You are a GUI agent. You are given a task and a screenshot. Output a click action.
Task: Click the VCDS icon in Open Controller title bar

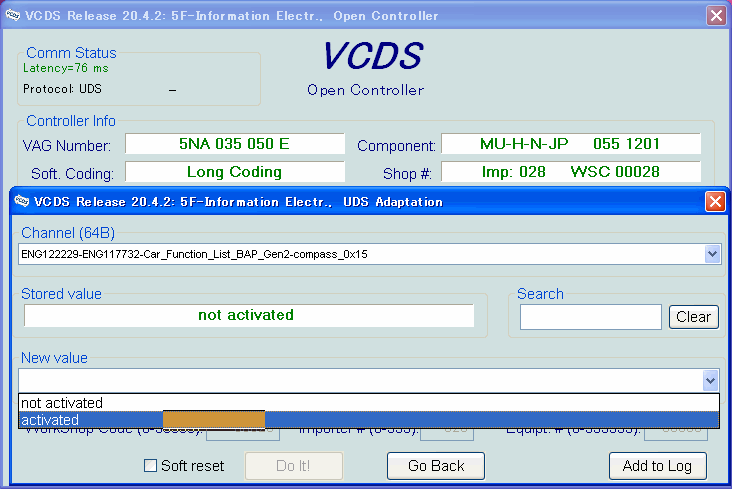13,15
